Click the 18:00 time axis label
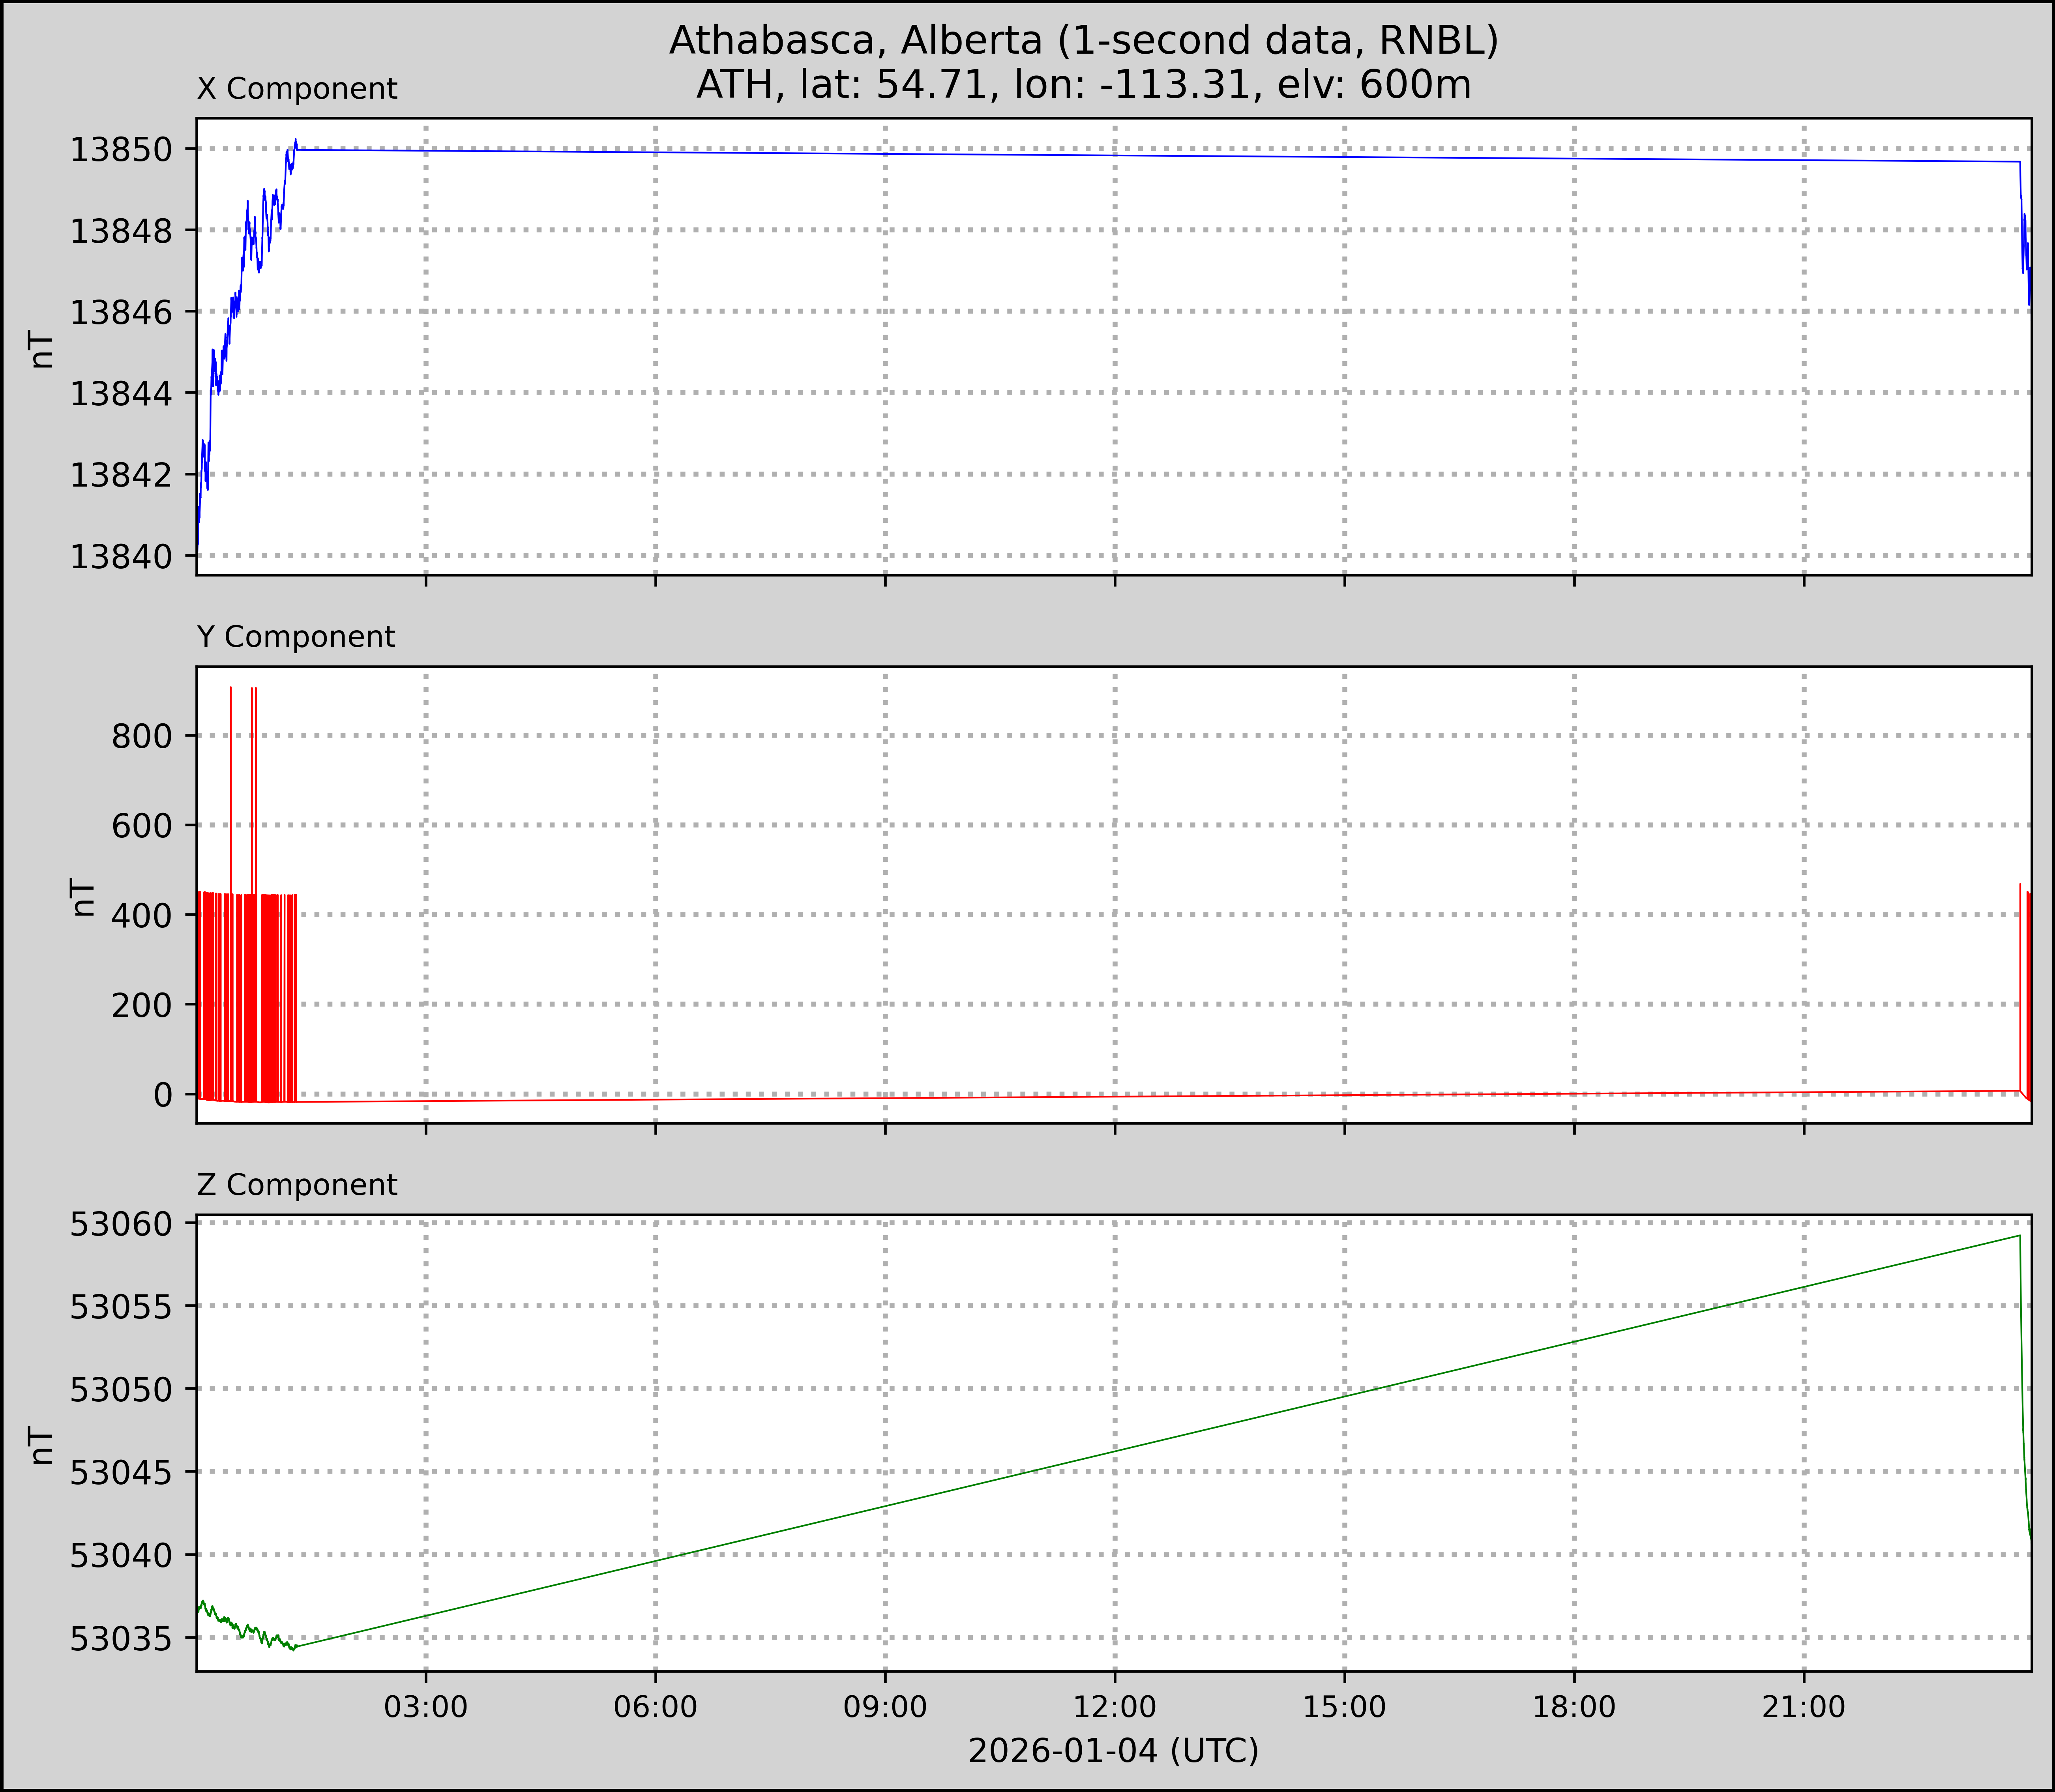This screenshot has height=1792, width=2055. [x=1574, y=1706]
